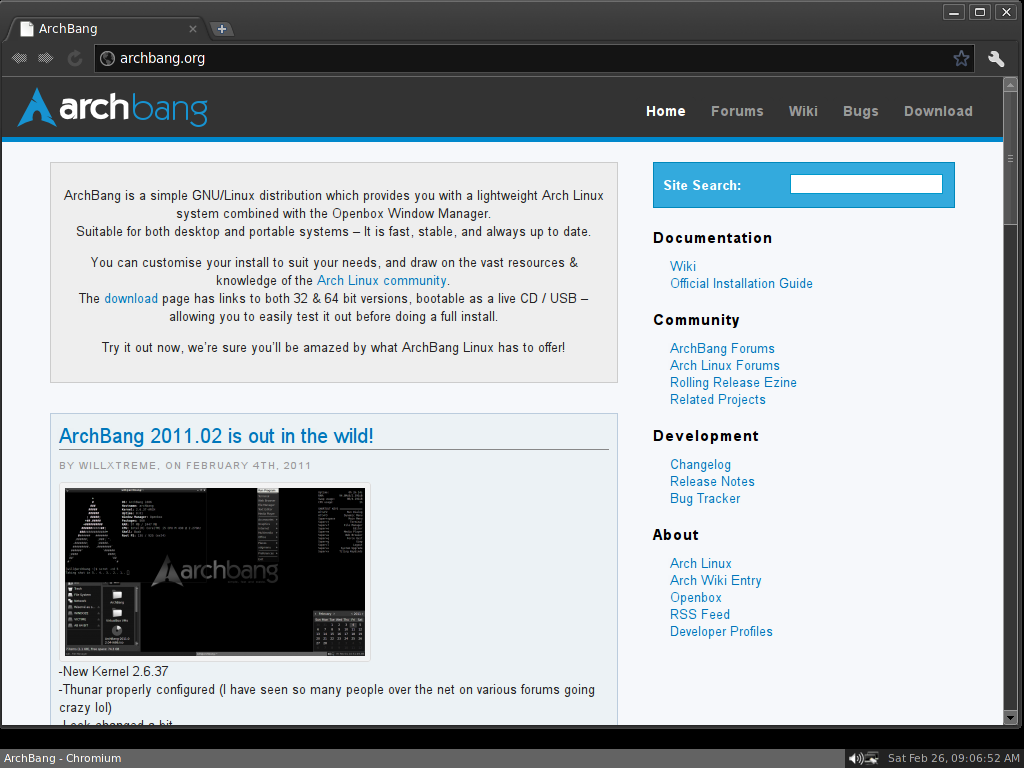Viewport: 1024px width, 768px height.
Task: Open the Chromium wrench menu
Action: pyautogui.click(x=996, y=59)
